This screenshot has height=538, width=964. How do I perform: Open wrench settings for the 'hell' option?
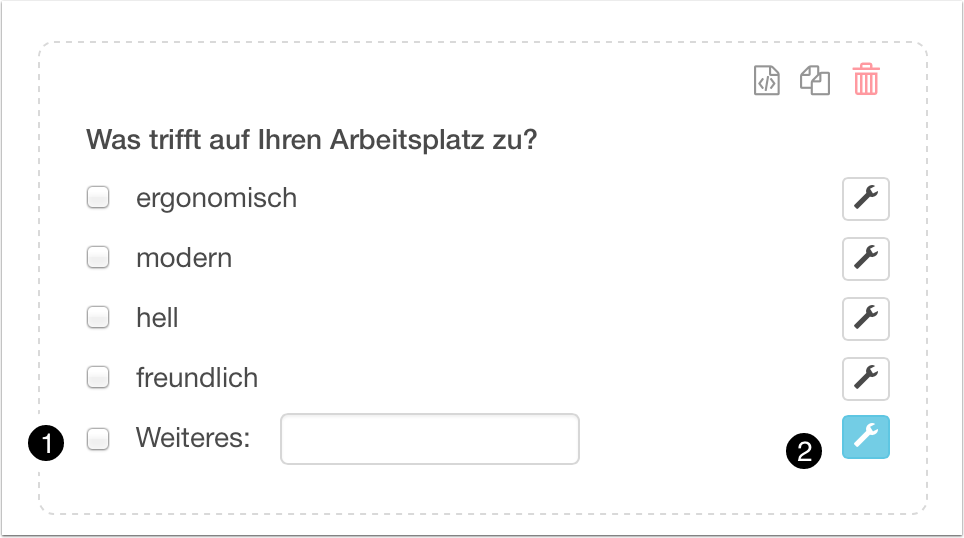point(865,319)
